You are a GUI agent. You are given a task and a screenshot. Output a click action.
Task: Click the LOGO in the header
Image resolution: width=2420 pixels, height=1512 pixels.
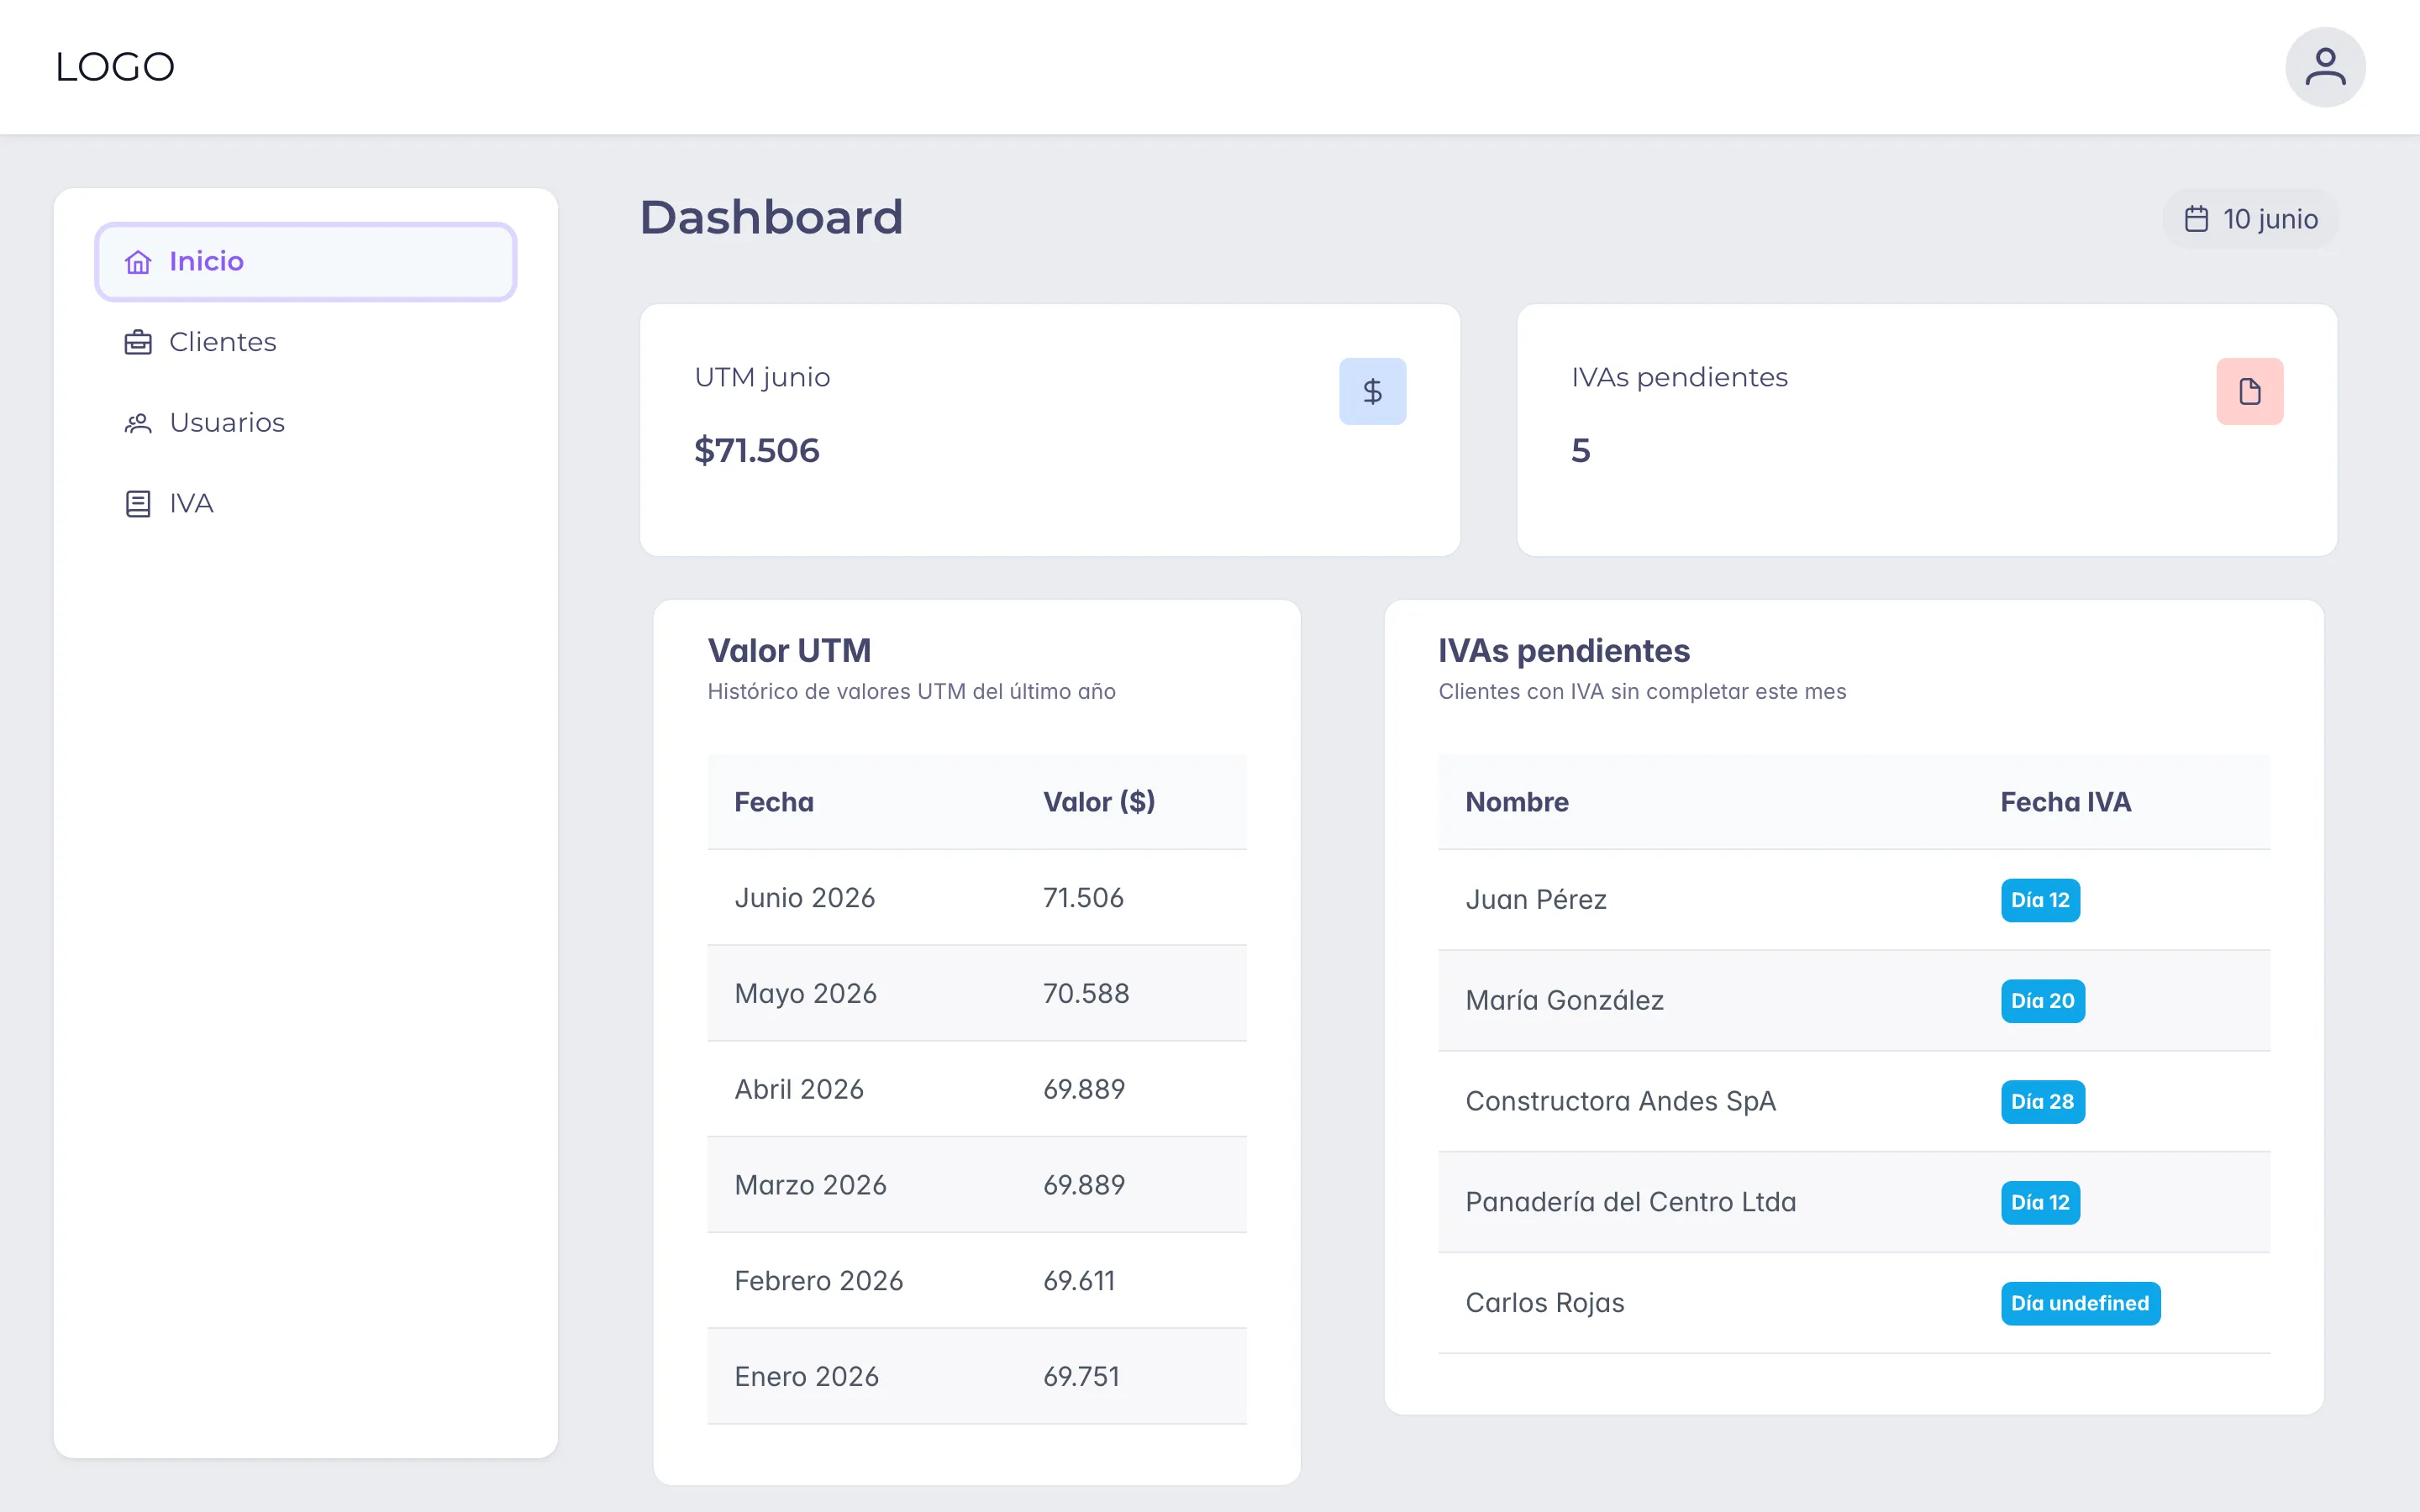tap(115, 67)
